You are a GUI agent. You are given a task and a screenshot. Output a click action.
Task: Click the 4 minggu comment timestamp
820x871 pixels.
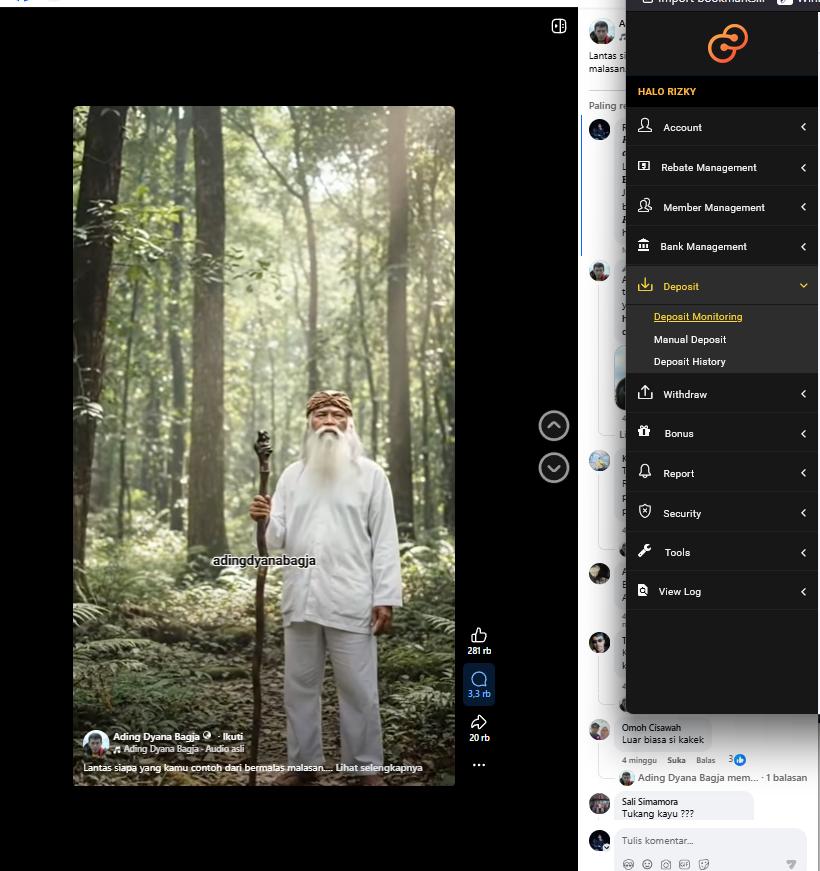pyautogui.click(x=639, y=760)
